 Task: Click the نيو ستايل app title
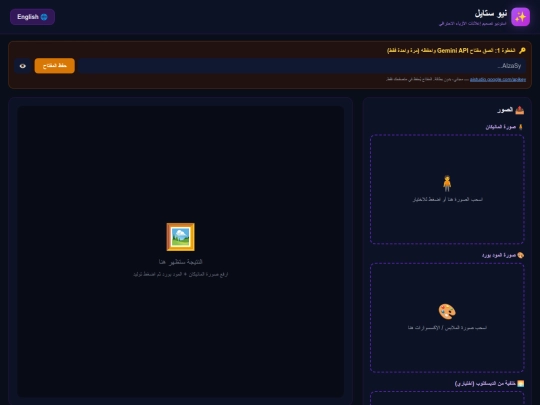tap(491, 14)
